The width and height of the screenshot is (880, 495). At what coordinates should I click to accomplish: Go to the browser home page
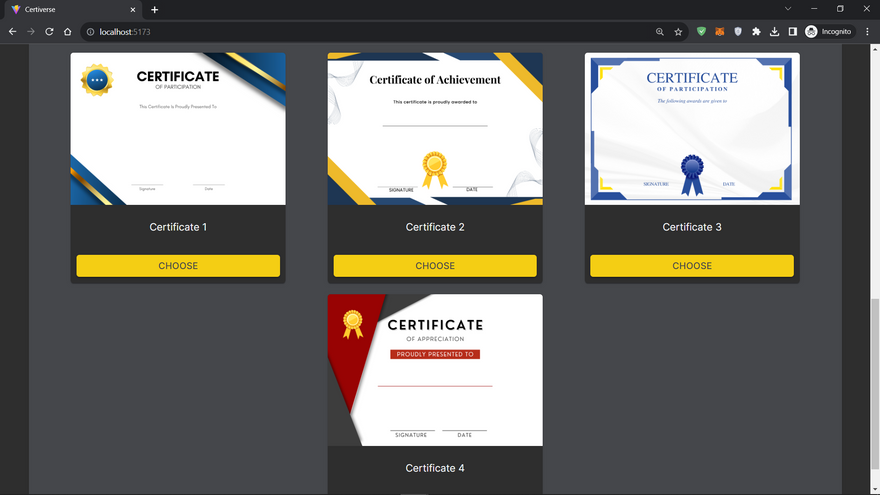[68, 32]
